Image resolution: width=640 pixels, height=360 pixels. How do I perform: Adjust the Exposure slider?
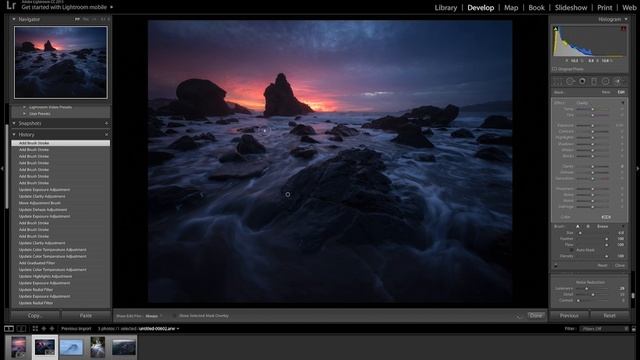(x=593, y=125)
